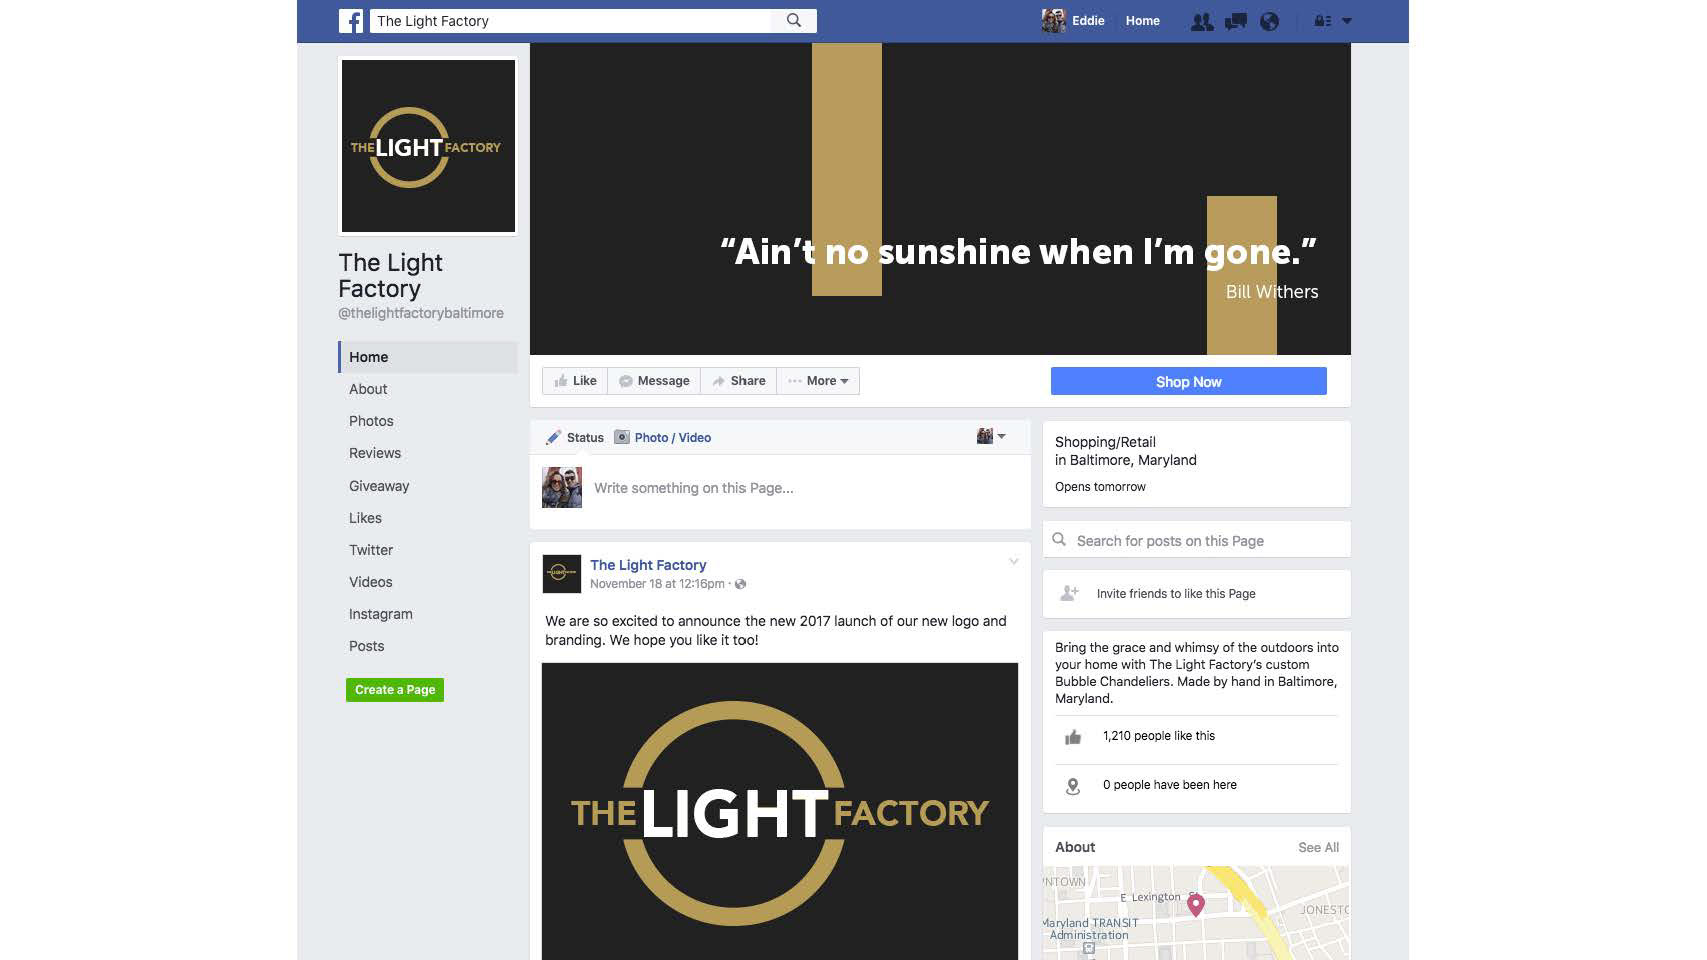This screenshot has height=960, width=1707.
Task: Open the notifications globe icon
Action: (1269, 21)
